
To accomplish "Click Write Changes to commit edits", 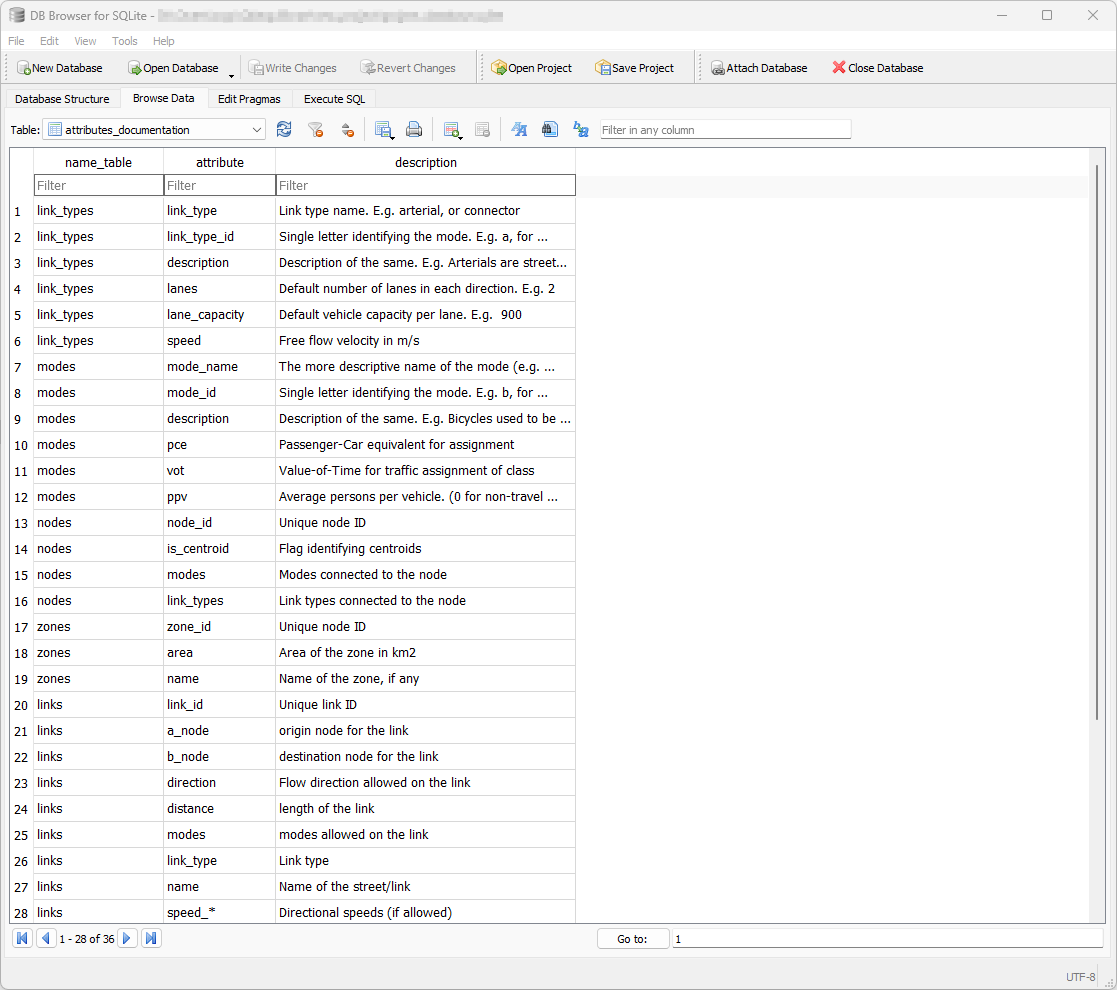I will [x=292, y=67].
